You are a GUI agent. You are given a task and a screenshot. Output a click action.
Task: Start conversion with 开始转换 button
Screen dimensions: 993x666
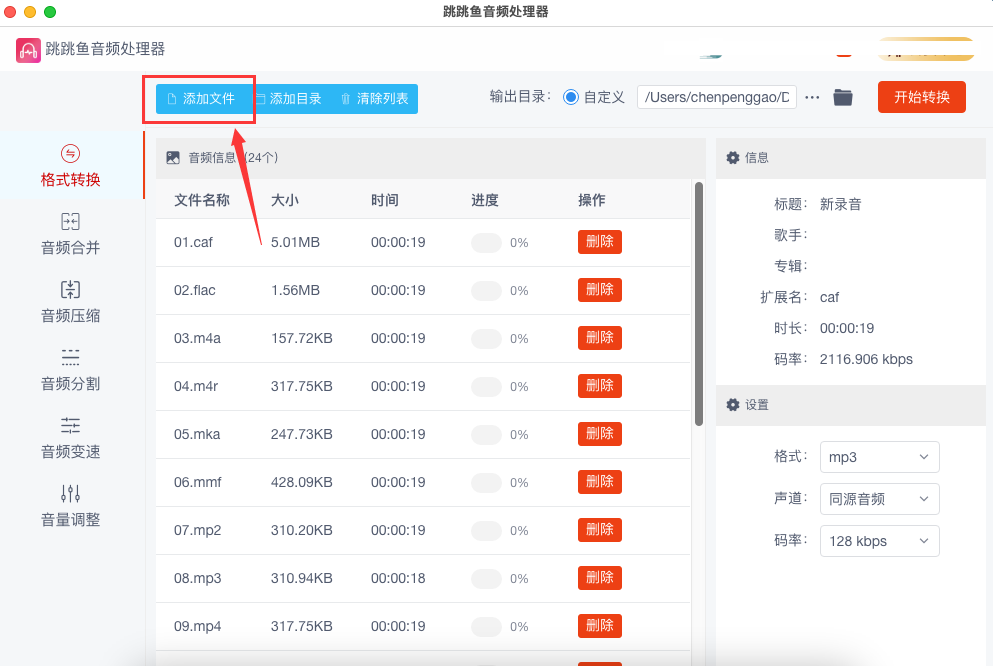[921, 97]
